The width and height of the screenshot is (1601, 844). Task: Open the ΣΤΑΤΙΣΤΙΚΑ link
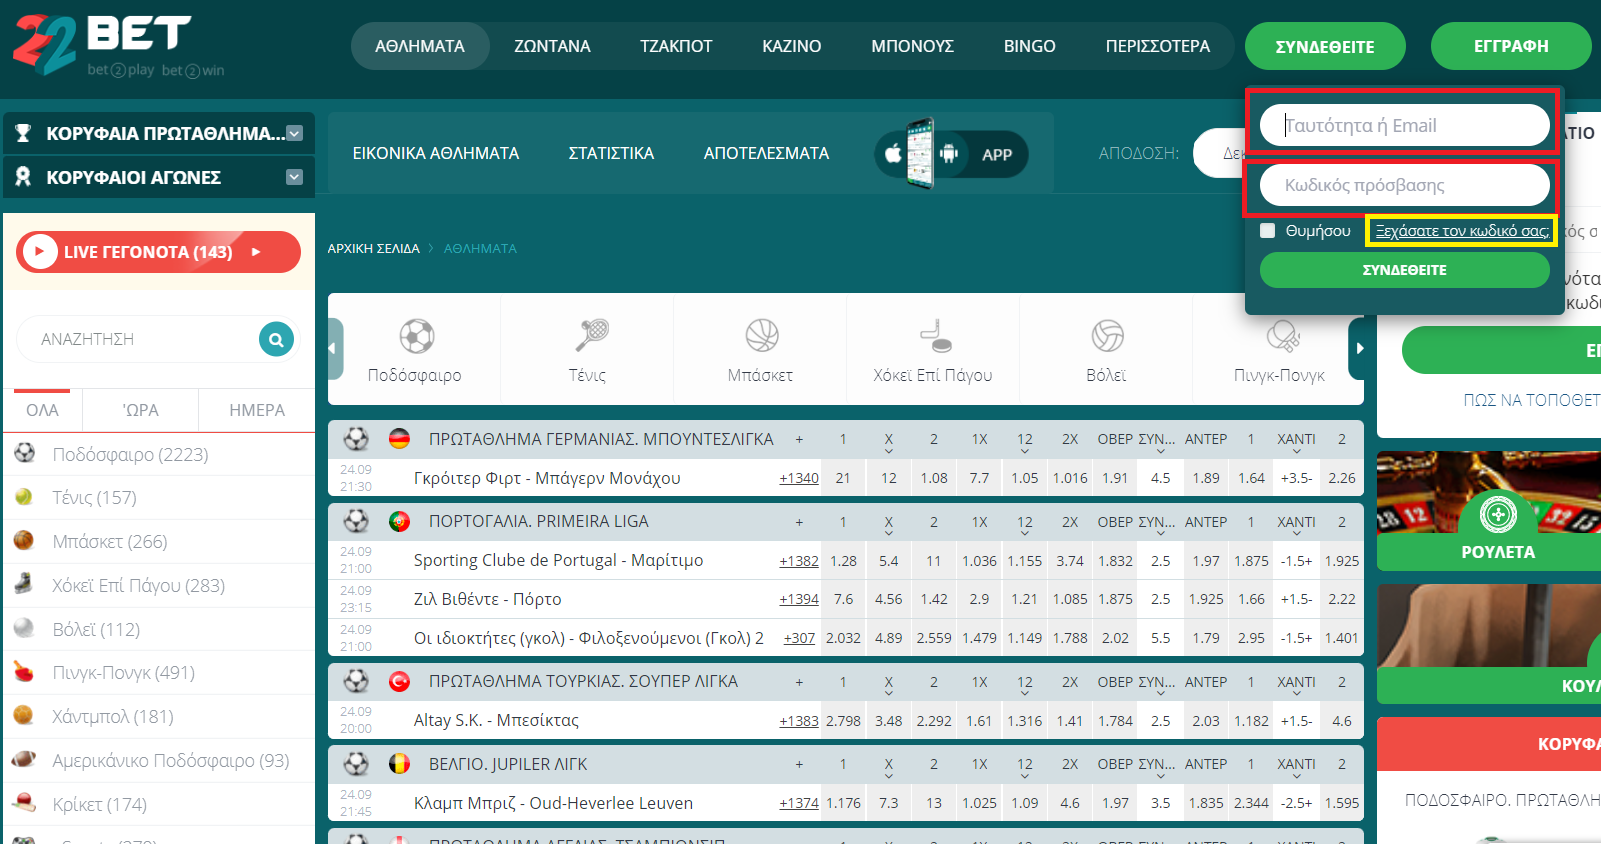pyautogui.click(x=611, y=153)
